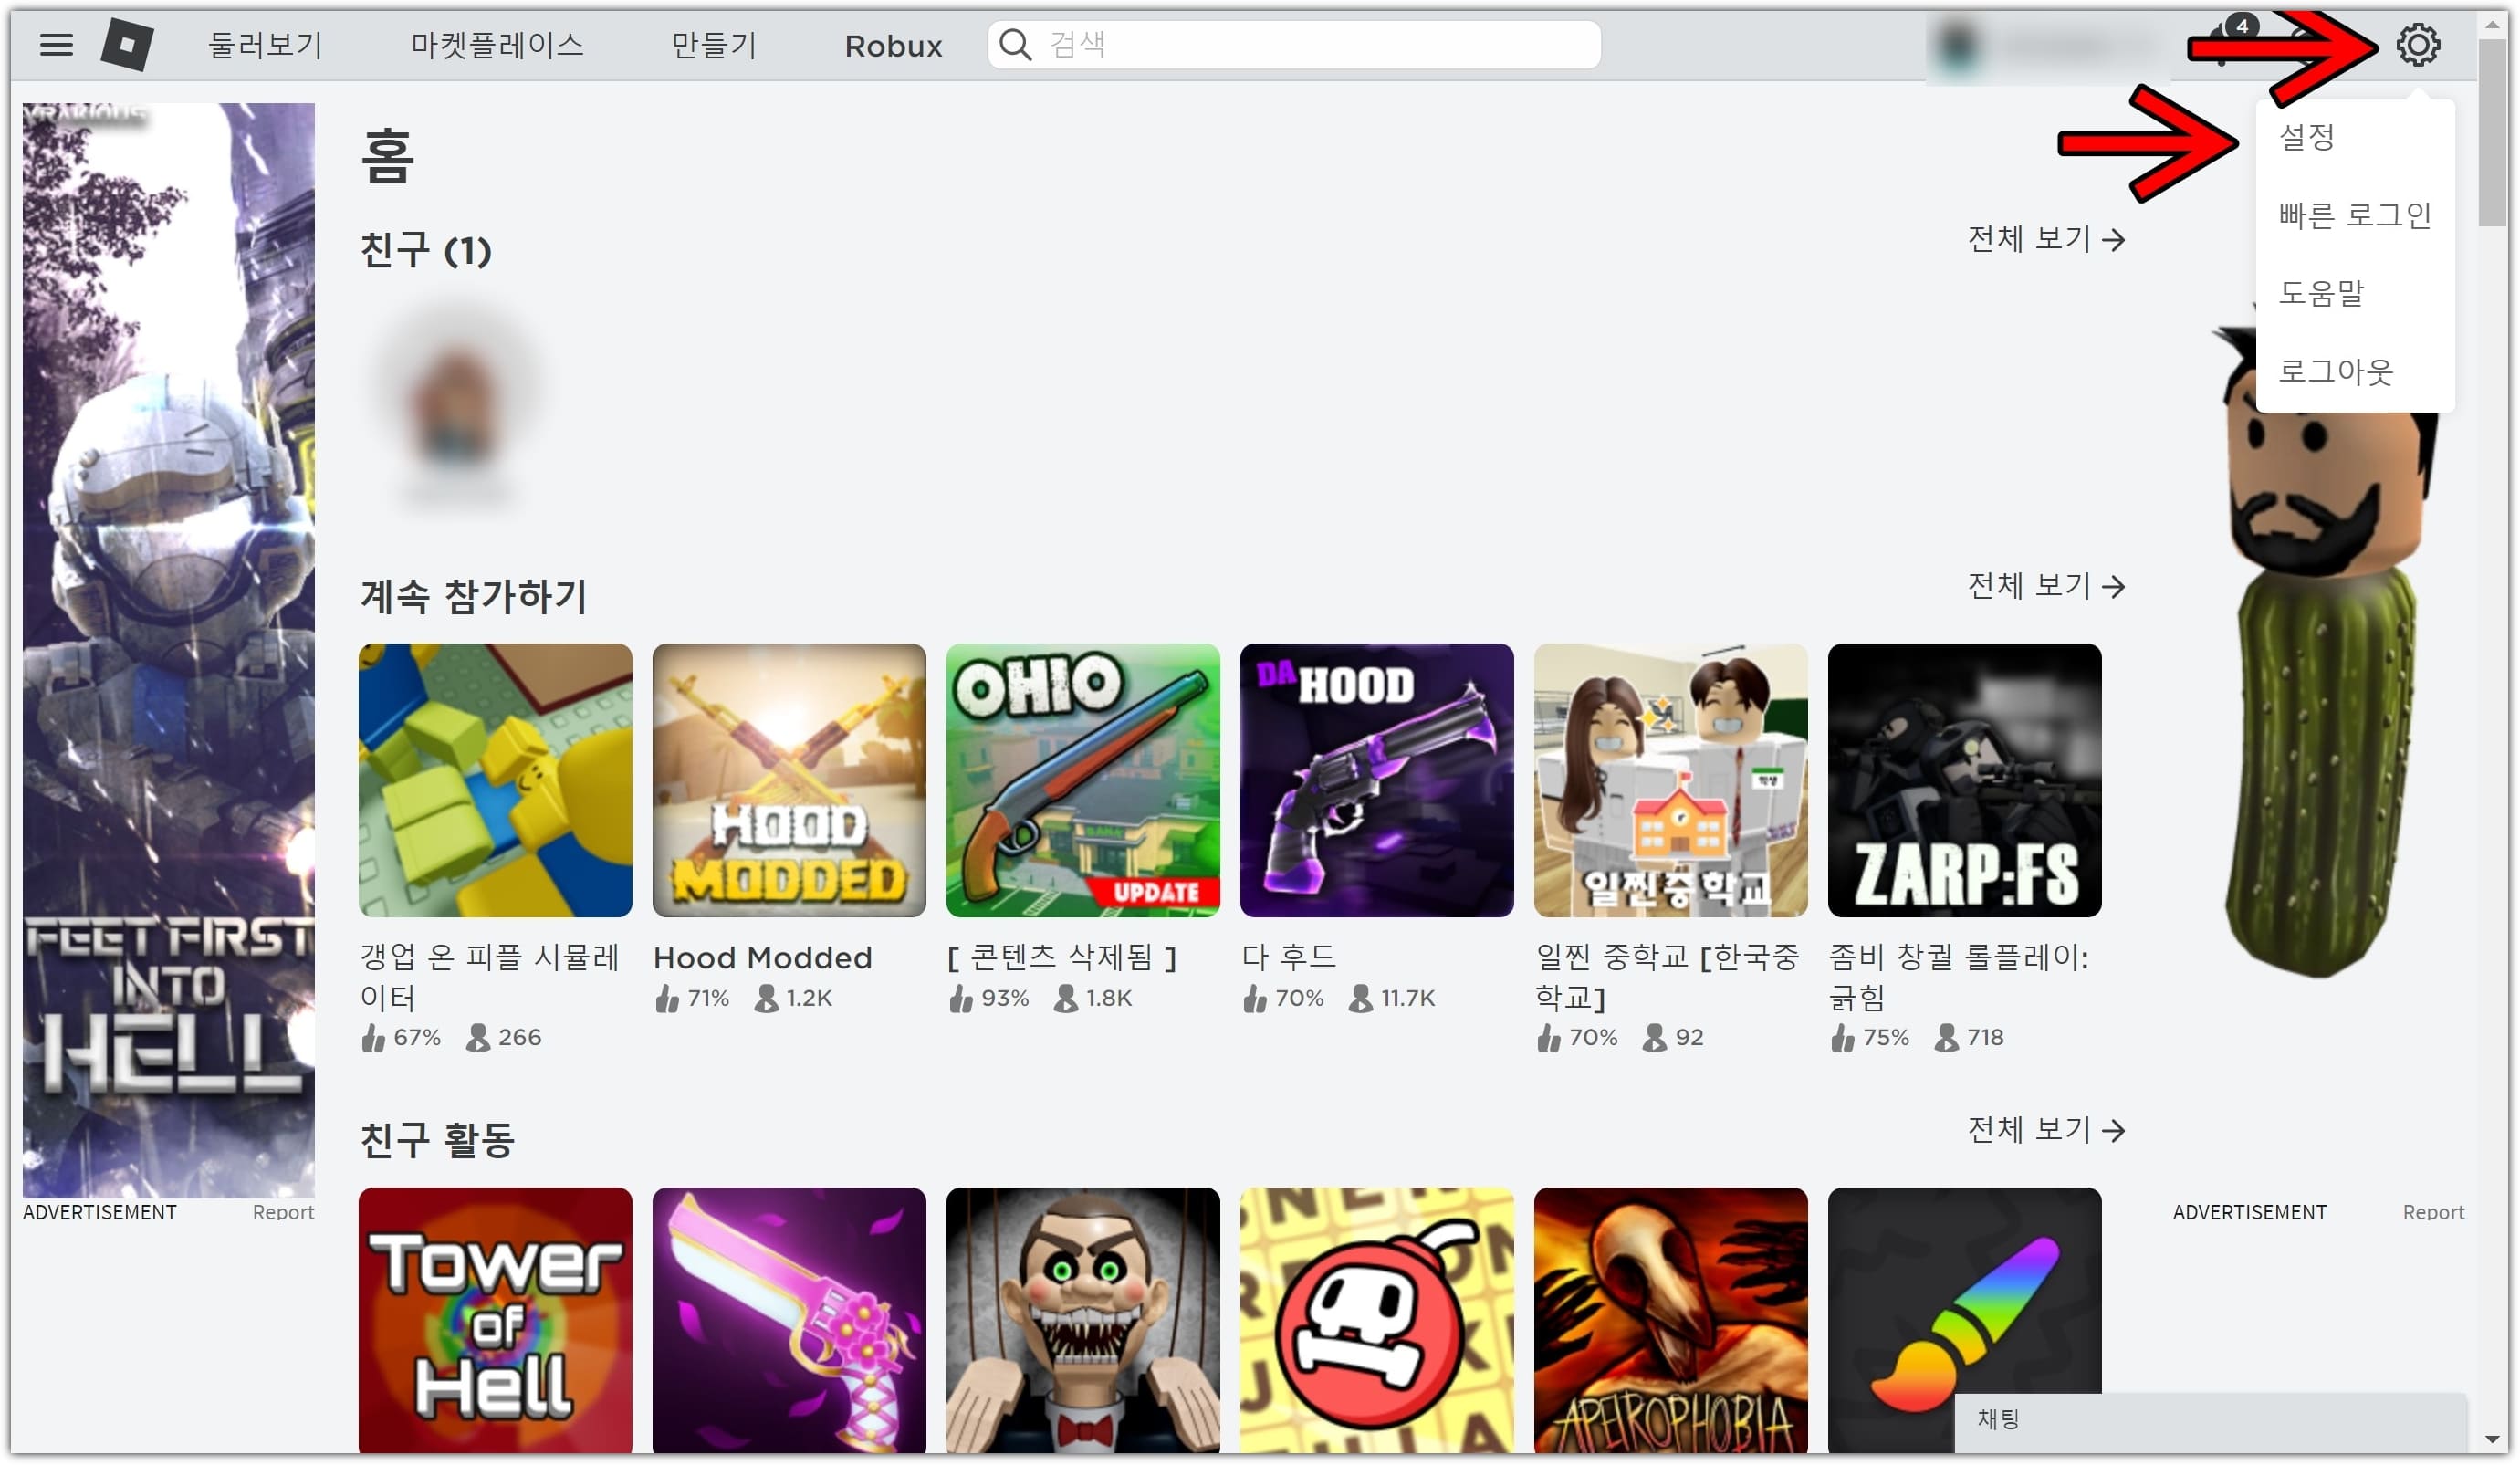Screen dimensions: 2520x1465
Task: Open the hamburger navigation menu
Action: click(56, 45)
